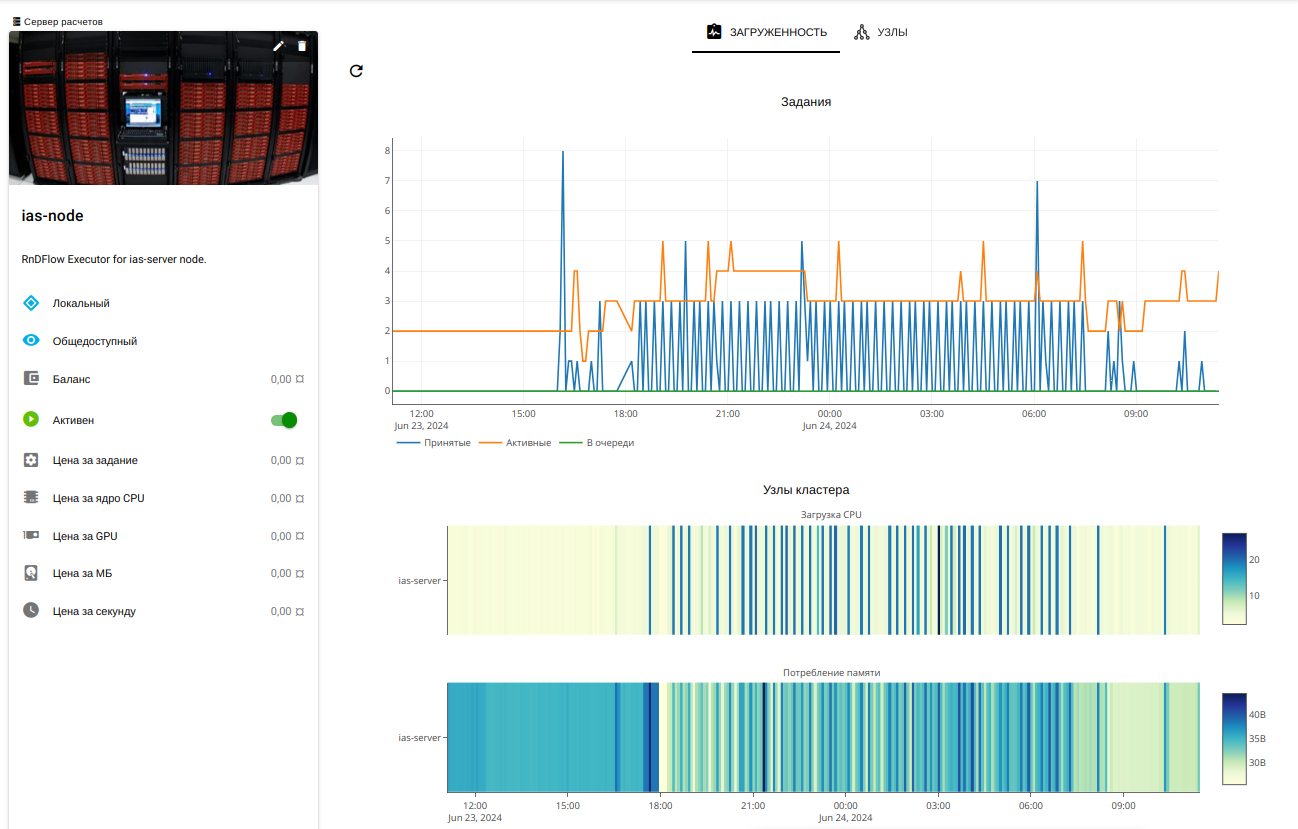Click the Сервер расчетов header label
Screen dimensions: 1298x829
[63, 21]
